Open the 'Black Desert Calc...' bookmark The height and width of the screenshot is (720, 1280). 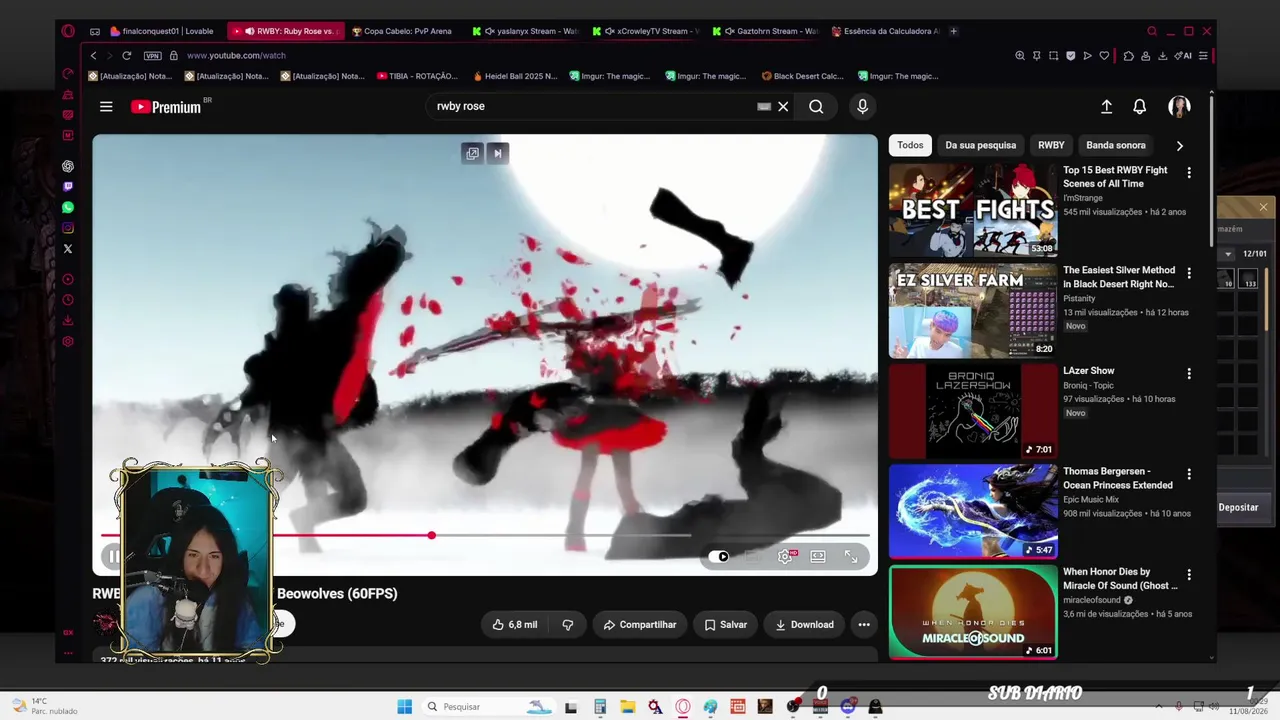pos(803,76)
